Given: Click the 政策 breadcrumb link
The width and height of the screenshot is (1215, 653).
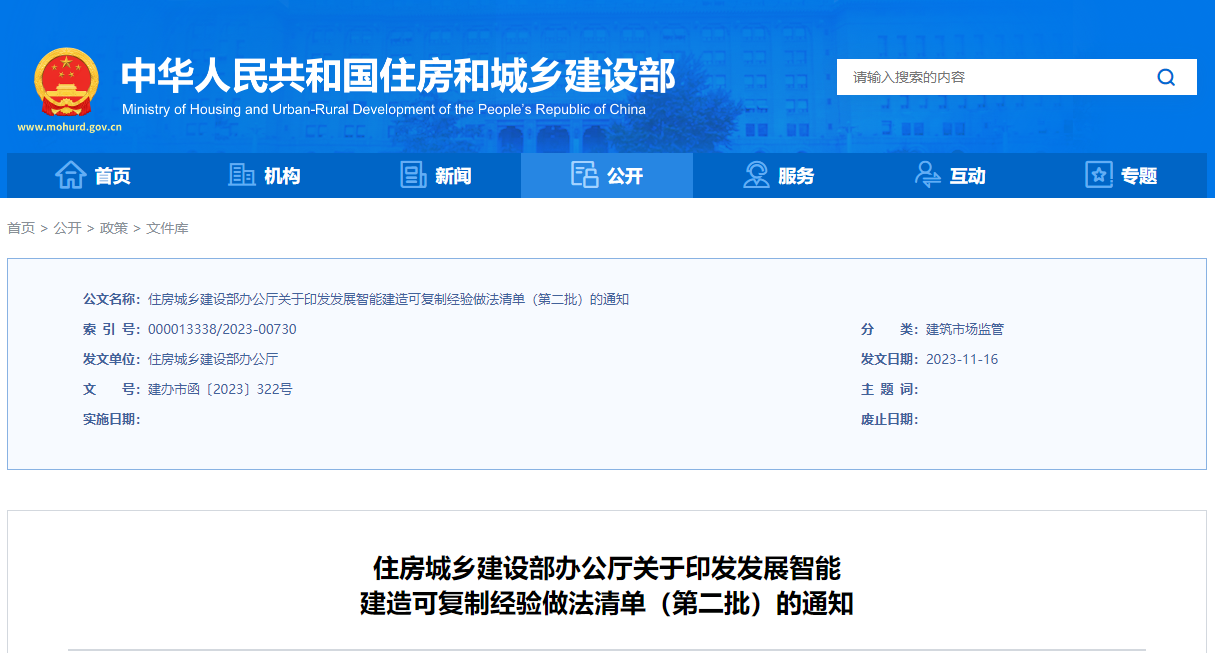Looking at the screenshot, I should click(114, 228).
